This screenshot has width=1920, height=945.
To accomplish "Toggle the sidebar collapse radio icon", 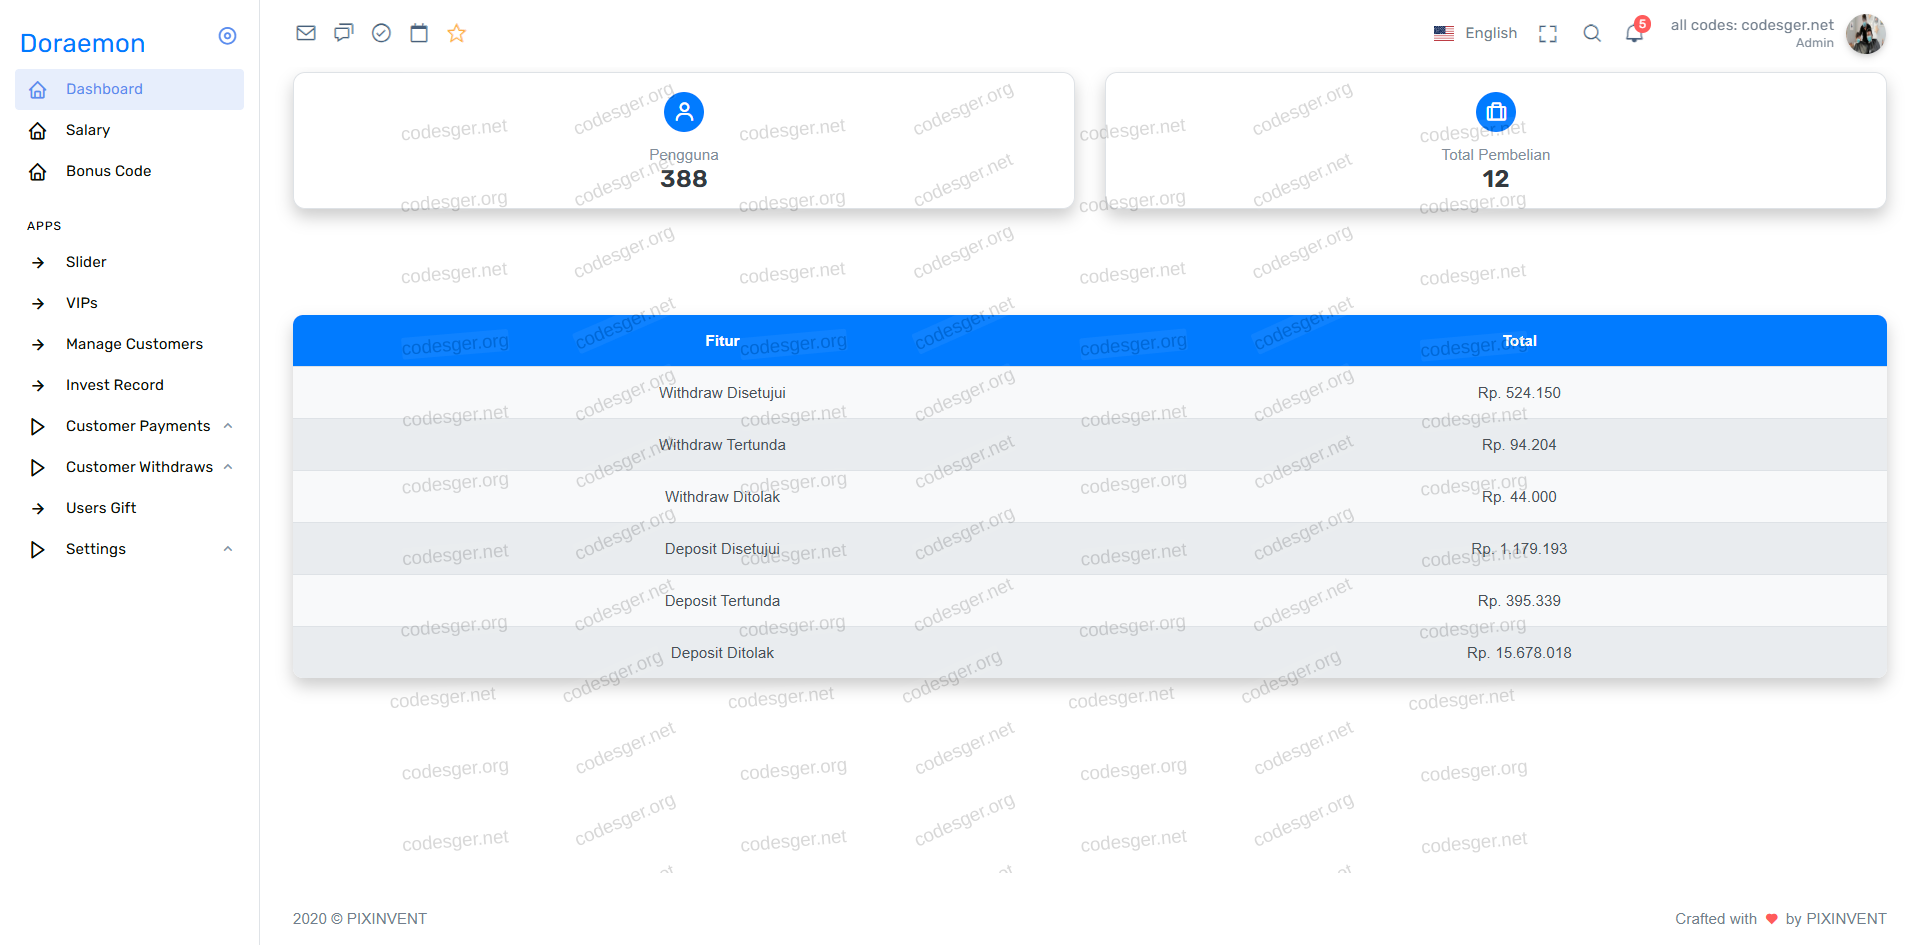I will (227, 36).
